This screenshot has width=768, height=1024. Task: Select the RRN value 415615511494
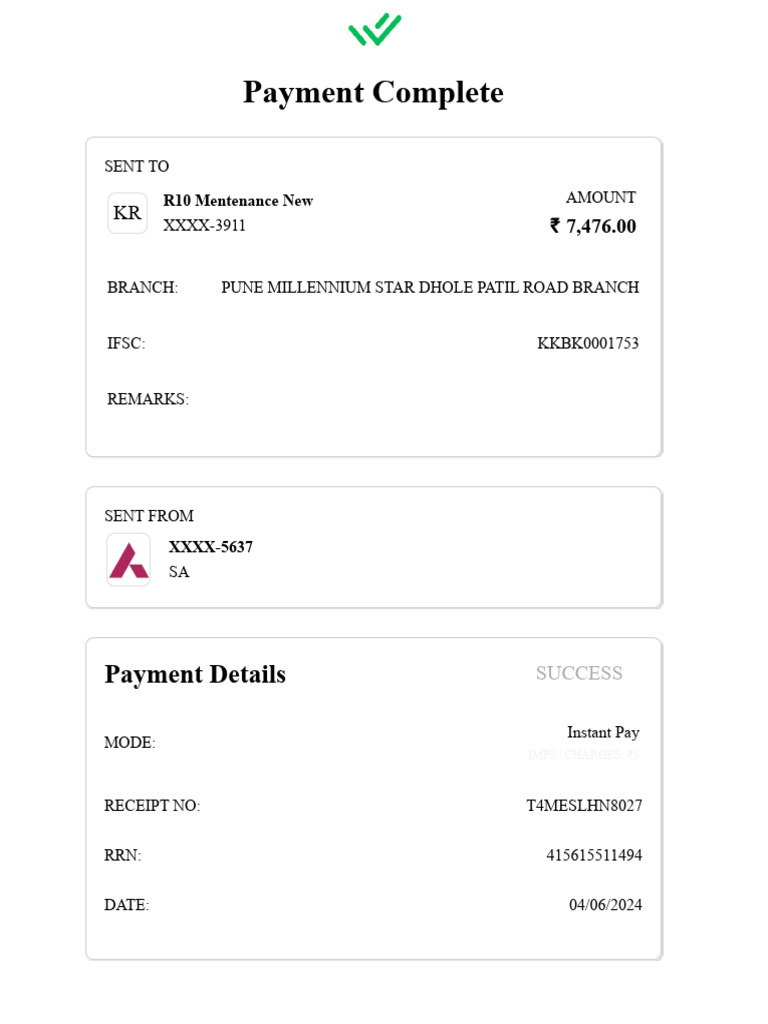point(594,856)
